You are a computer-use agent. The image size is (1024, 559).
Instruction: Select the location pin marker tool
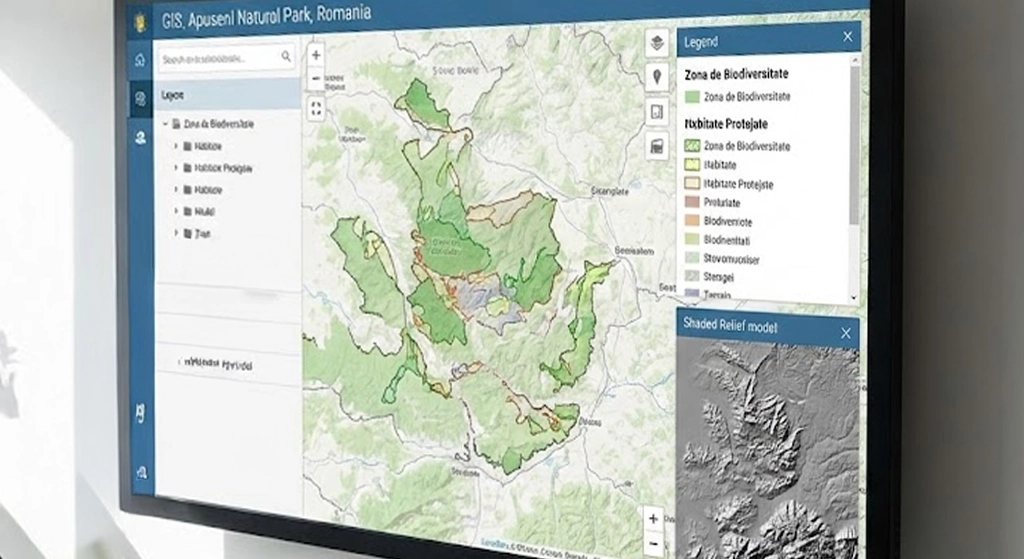(657, 77)
